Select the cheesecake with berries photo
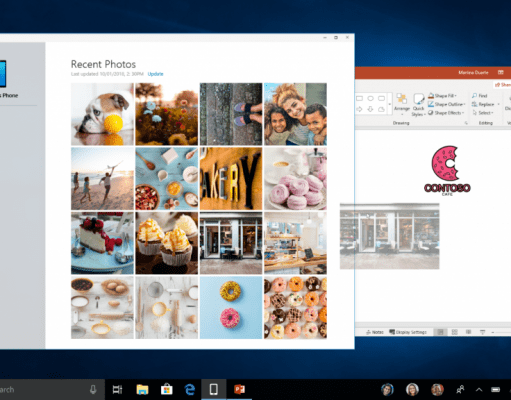Image resolution: width=511 pixels, height=400 pixels. pos(102,243)
